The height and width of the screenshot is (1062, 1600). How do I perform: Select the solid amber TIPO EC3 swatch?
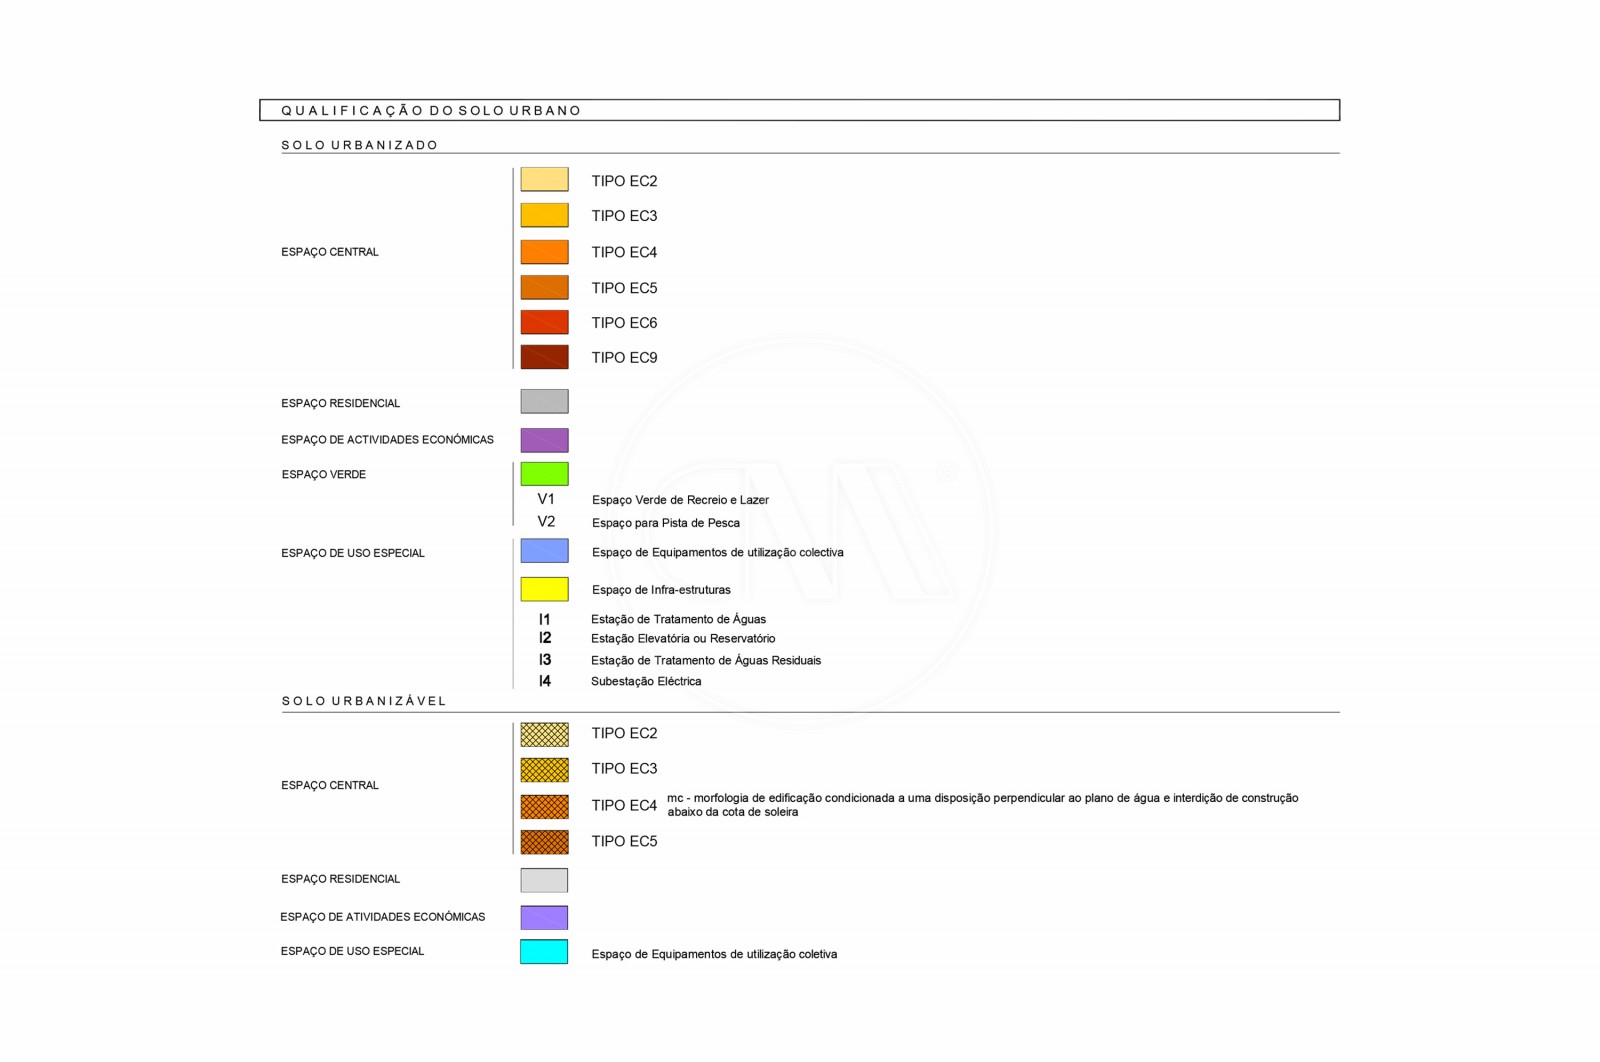tap(544, 215)
